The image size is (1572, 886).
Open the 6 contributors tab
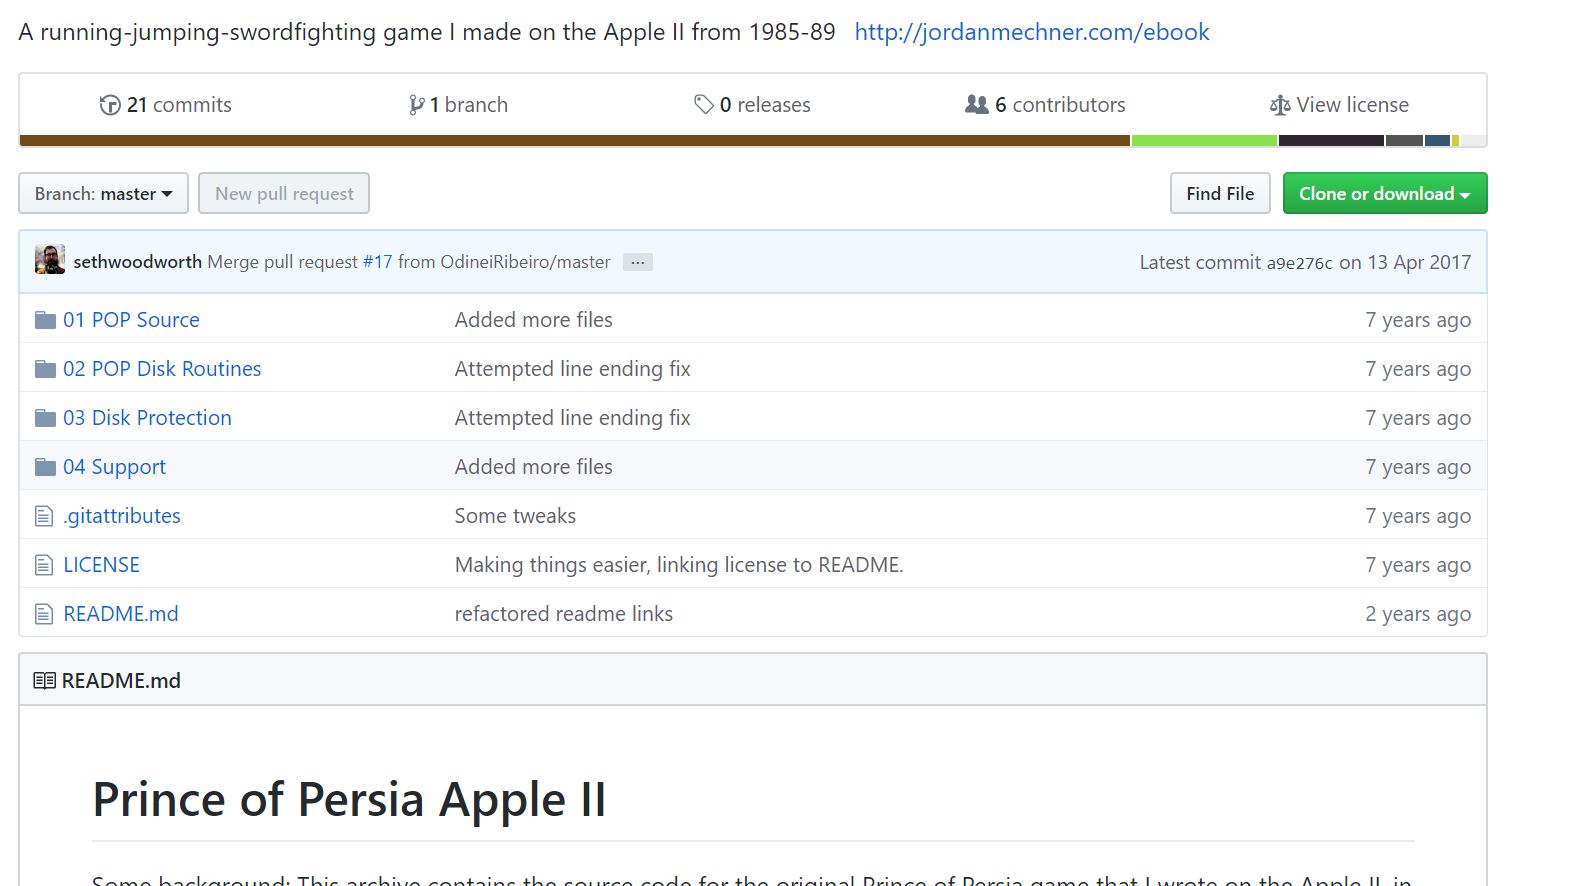tap(1045, 105)
